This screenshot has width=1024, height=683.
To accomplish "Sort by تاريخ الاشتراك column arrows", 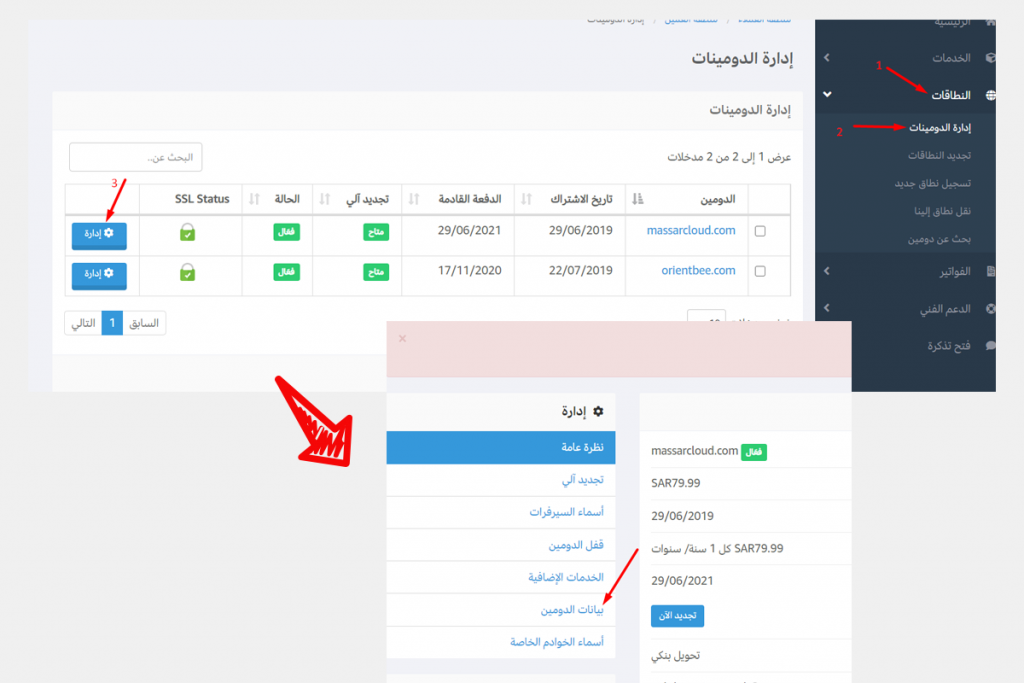I will click(x=526, y=199).
